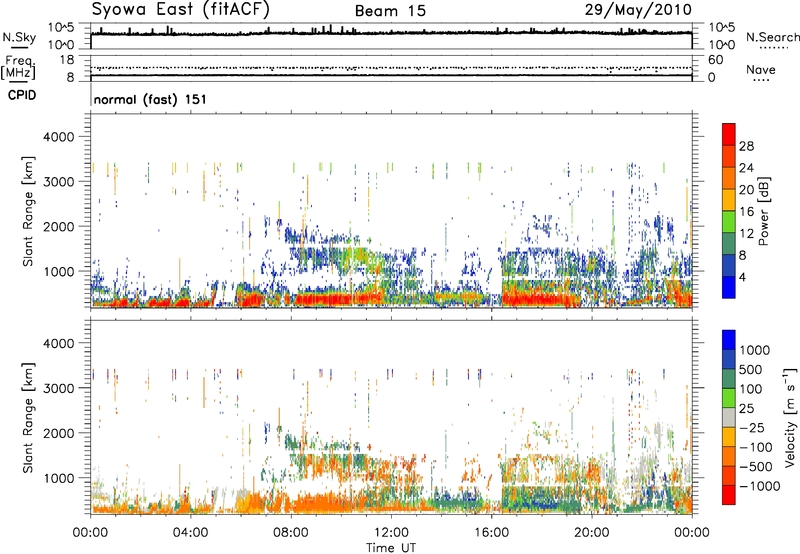Image resolution: width=800 pixels, height=554 pixels.
Task: Click the '60' Nave axis tick
Action: click(715, 60)
